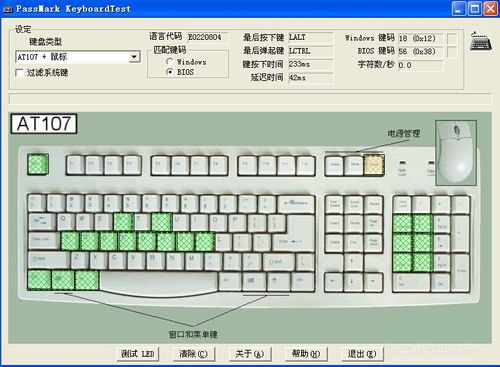Click the mouse picture beside the keyboard
Screen dimensions: 500x367
coord(456,152)
